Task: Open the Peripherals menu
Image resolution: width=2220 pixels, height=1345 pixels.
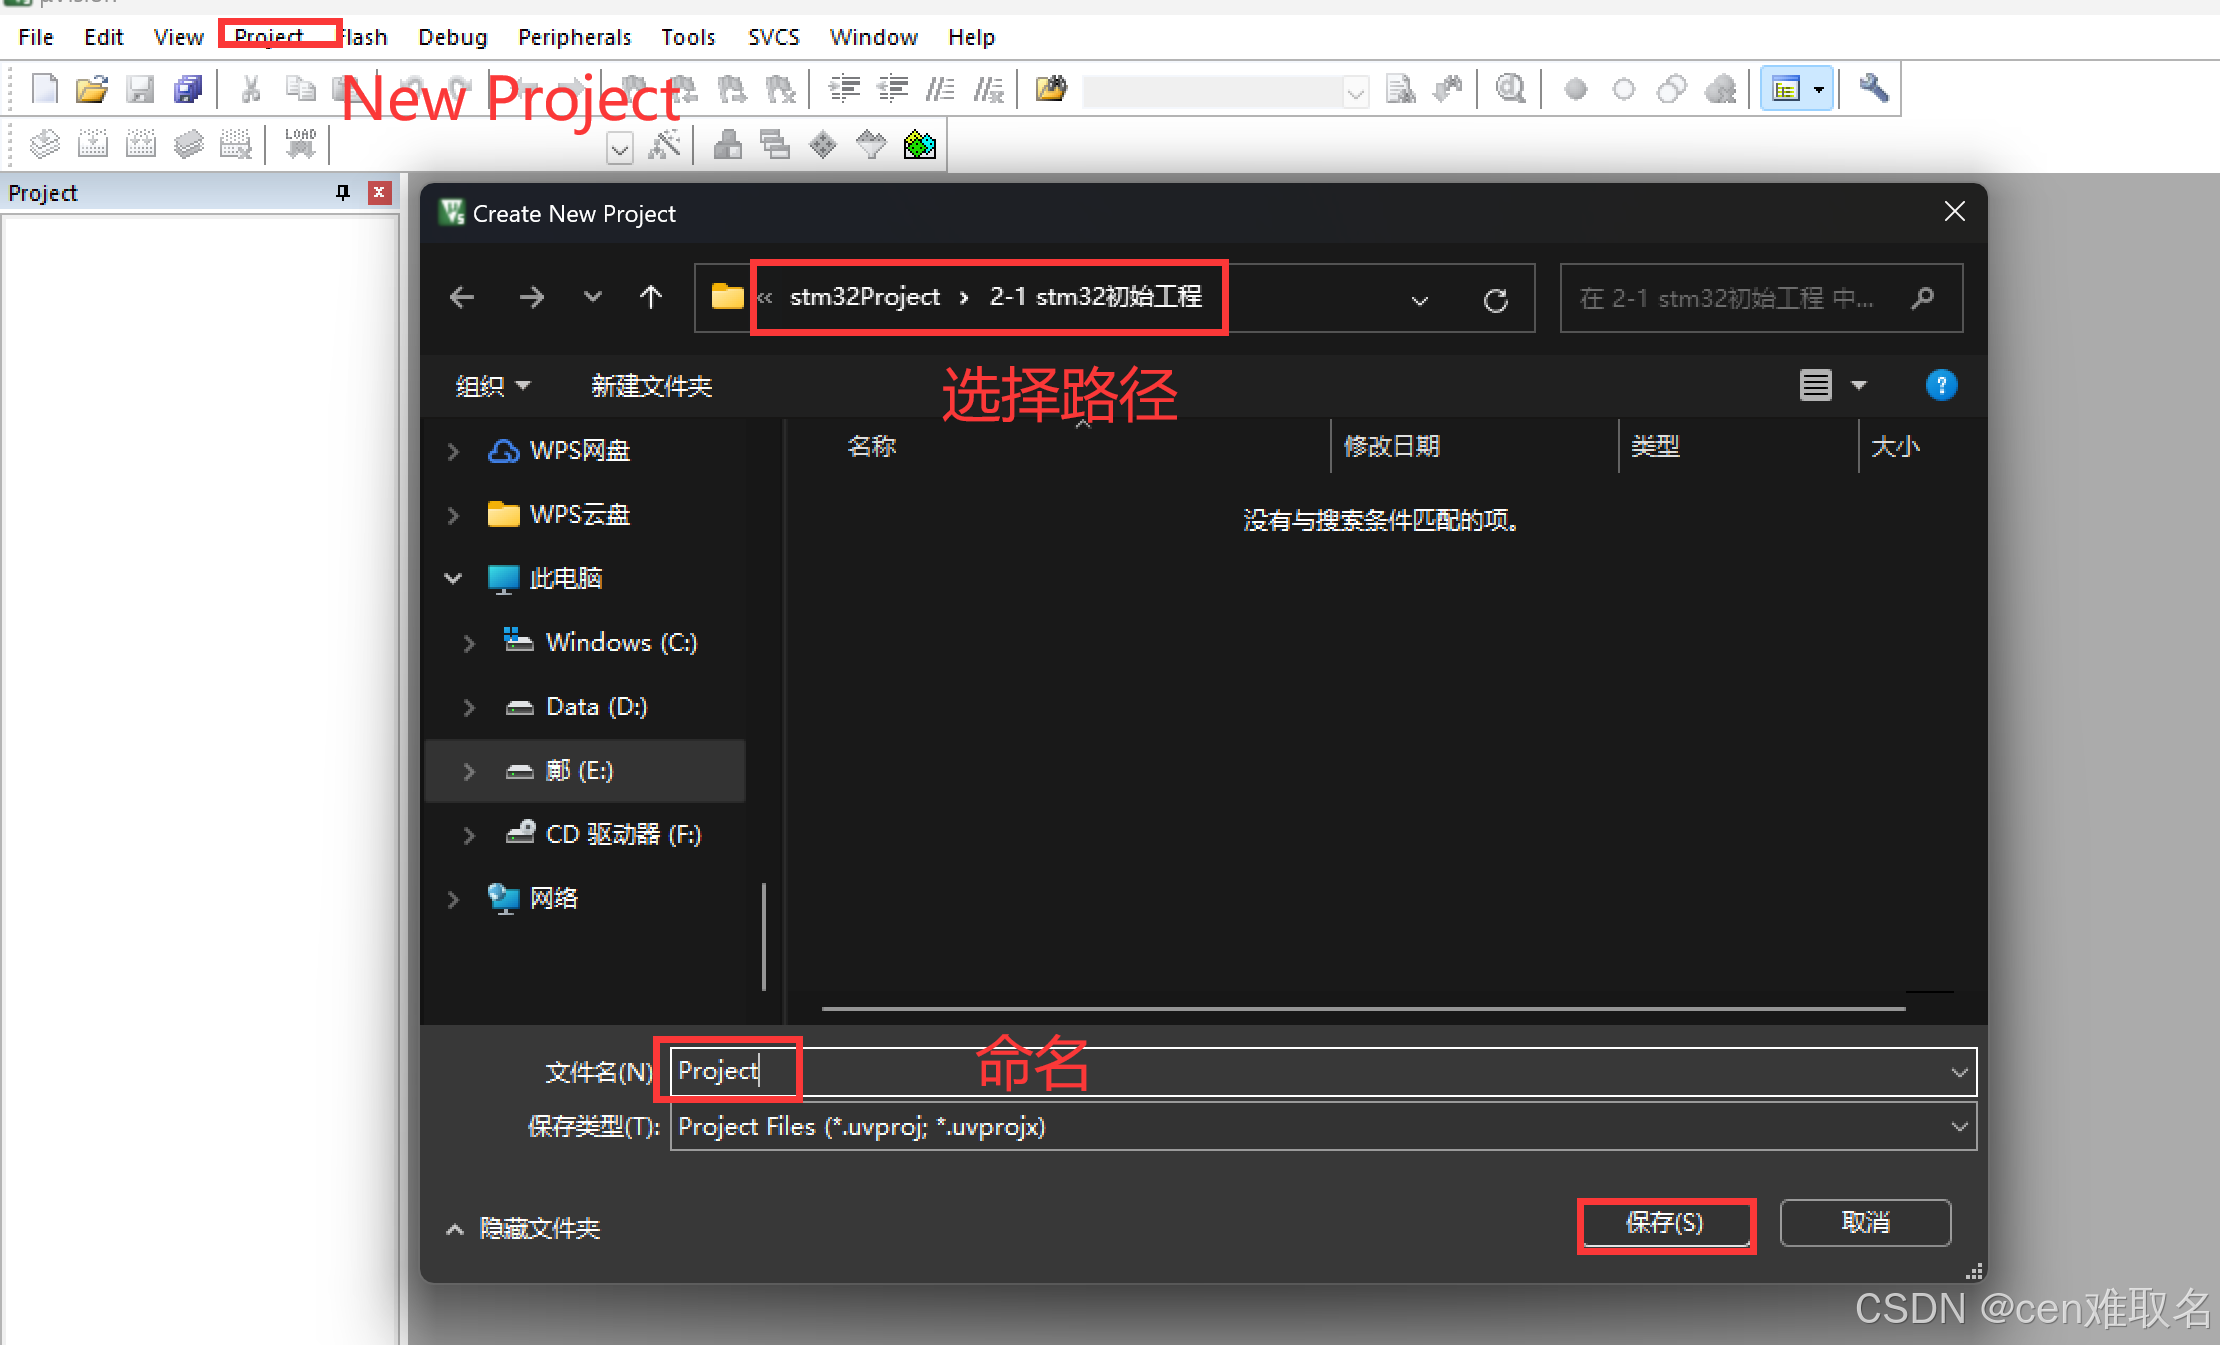Action: click(x=574, y=38)
